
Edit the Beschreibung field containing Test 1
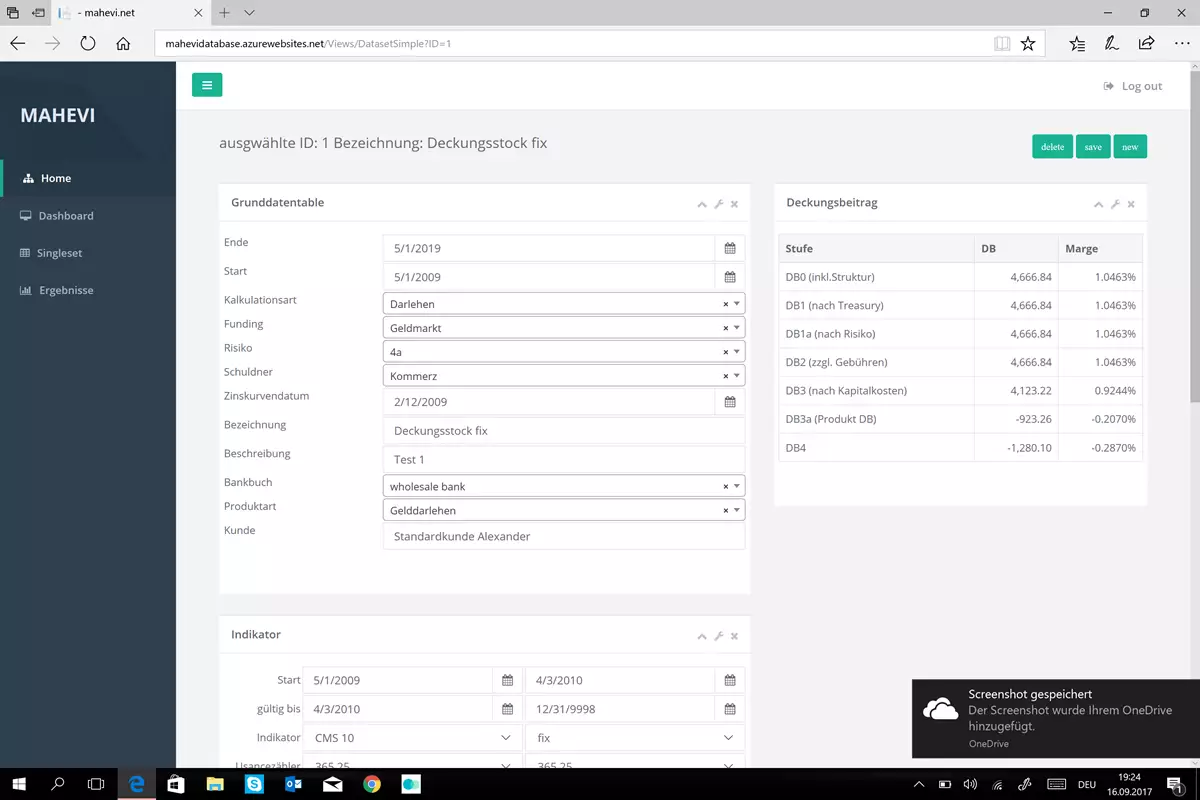pos(564,459)
